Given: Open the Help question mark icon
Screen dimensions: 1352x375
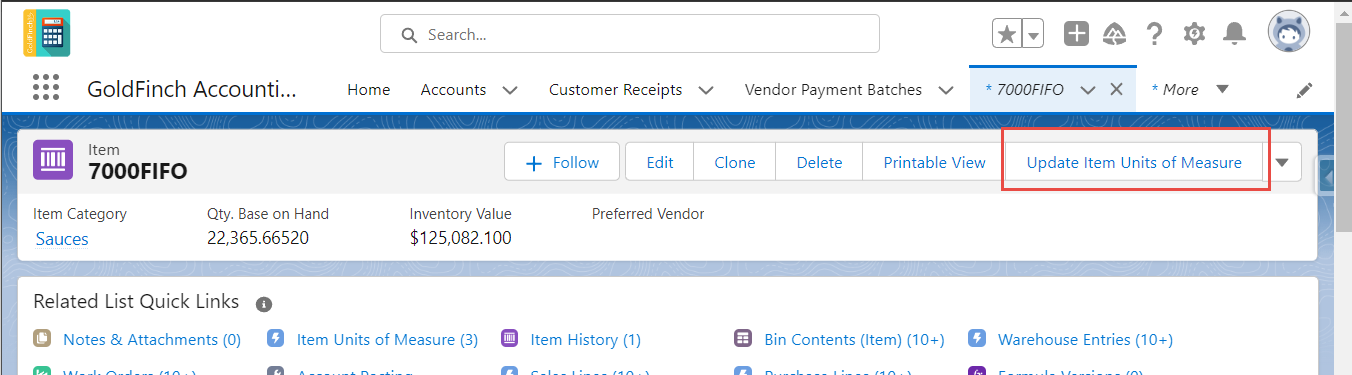Looking at the screenshot, I should (x=1154, y=34).
